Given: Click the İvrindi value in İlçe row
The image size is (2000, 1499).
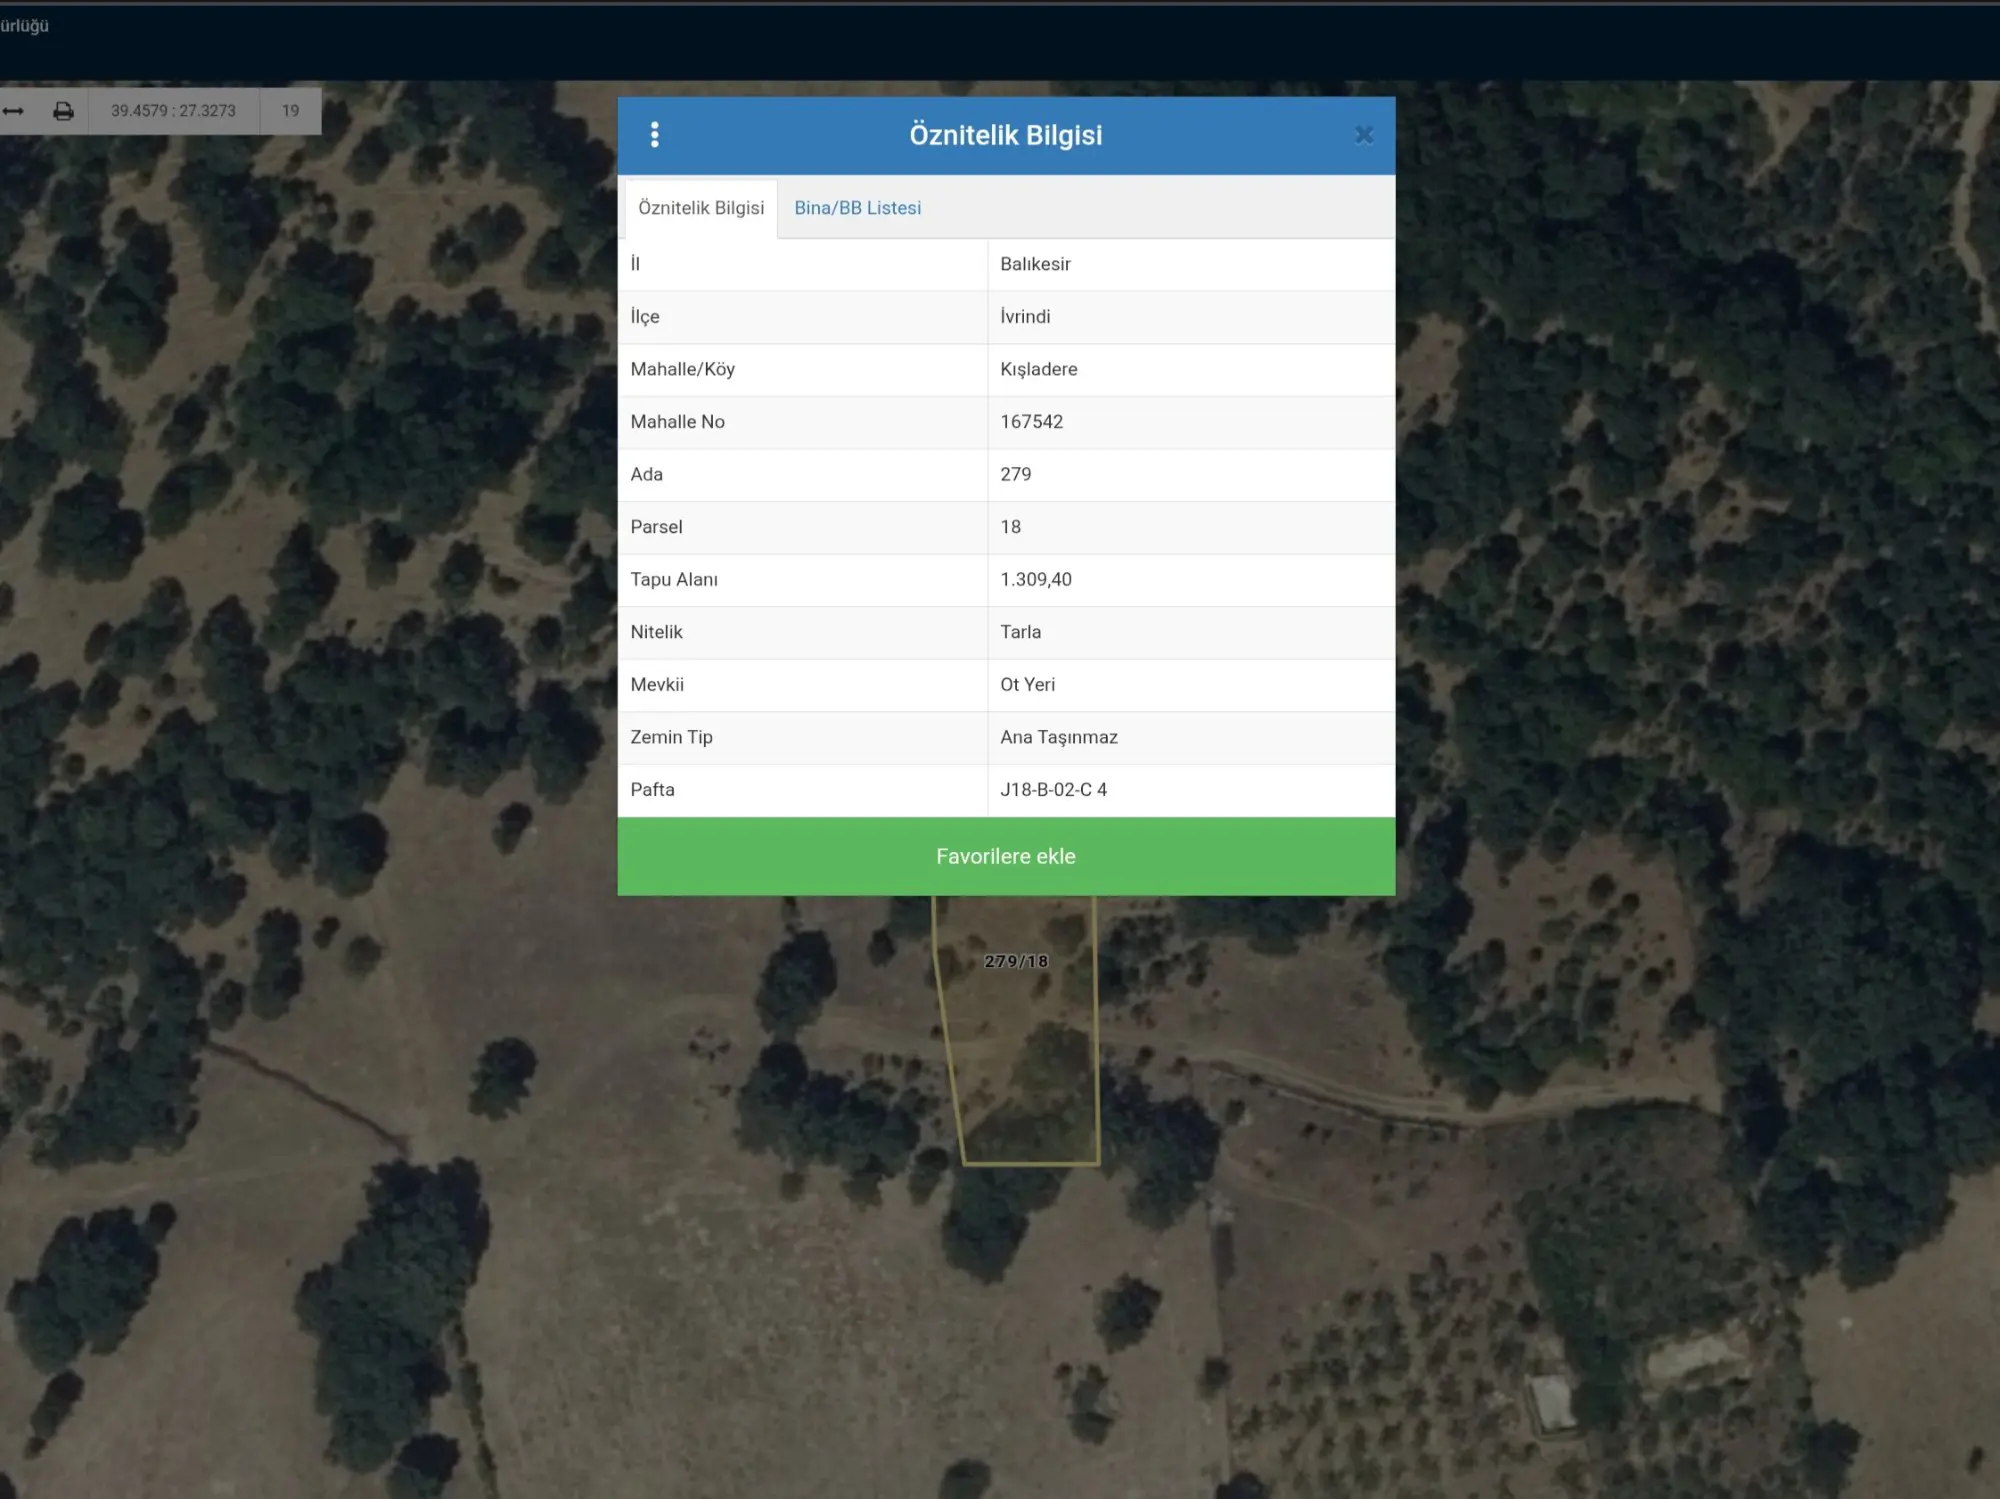Looking at the screenshot, I should click(1025, 316).
